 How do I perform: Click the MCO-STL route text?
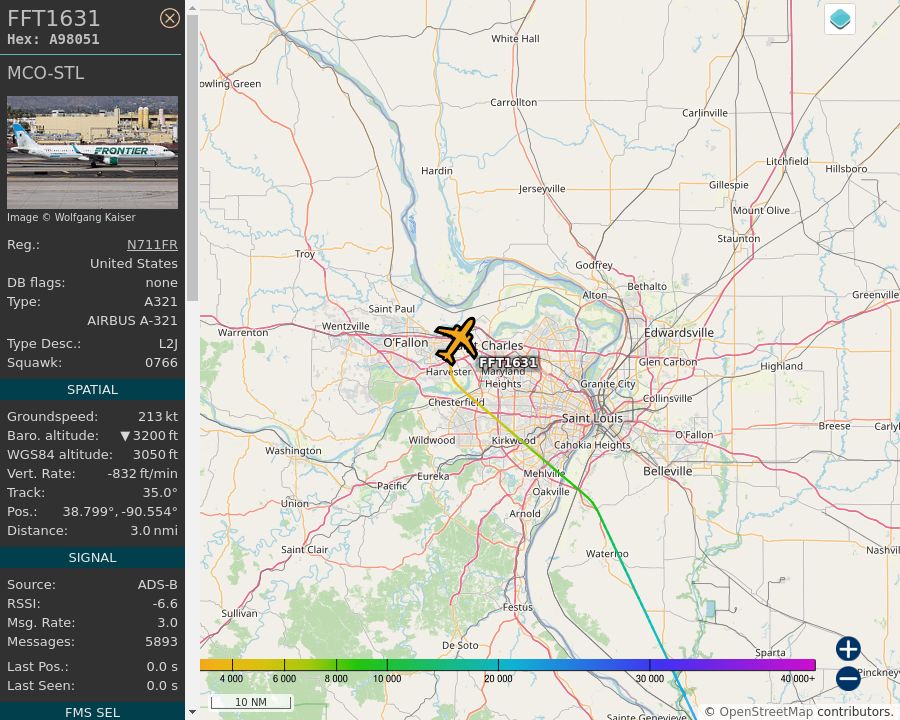click(x=45, y=73)
